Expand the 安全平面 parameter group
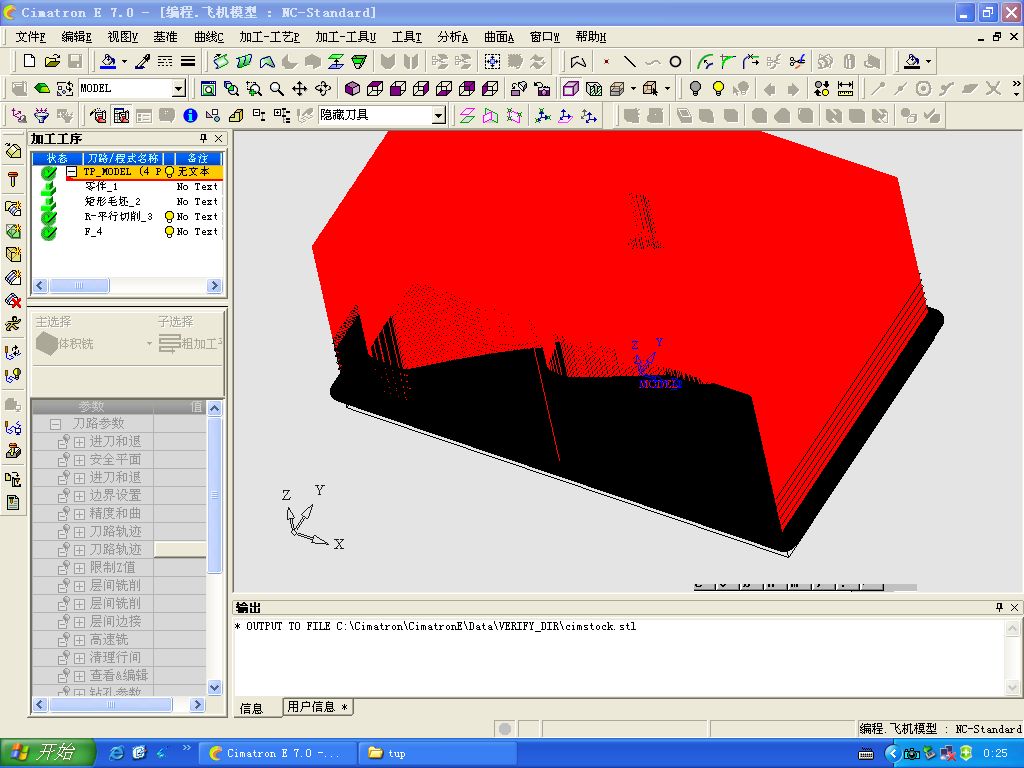Screen dimensions: 1024x768 click(x=79, y=460)
